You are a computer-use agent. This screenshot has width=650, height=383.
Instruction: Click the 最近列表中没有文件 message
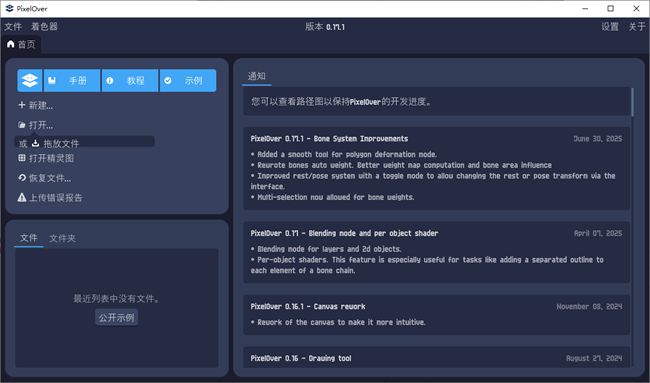click(x=116, y=298)
